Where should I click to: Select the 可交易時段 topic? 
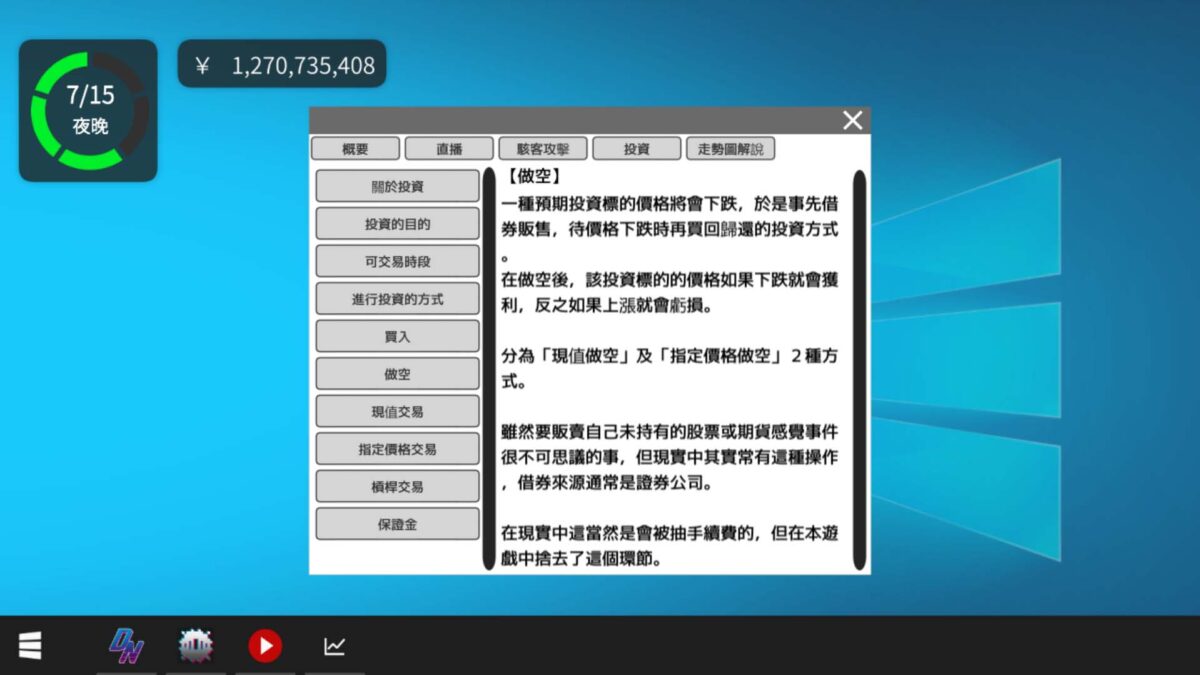tap(397, 261)
